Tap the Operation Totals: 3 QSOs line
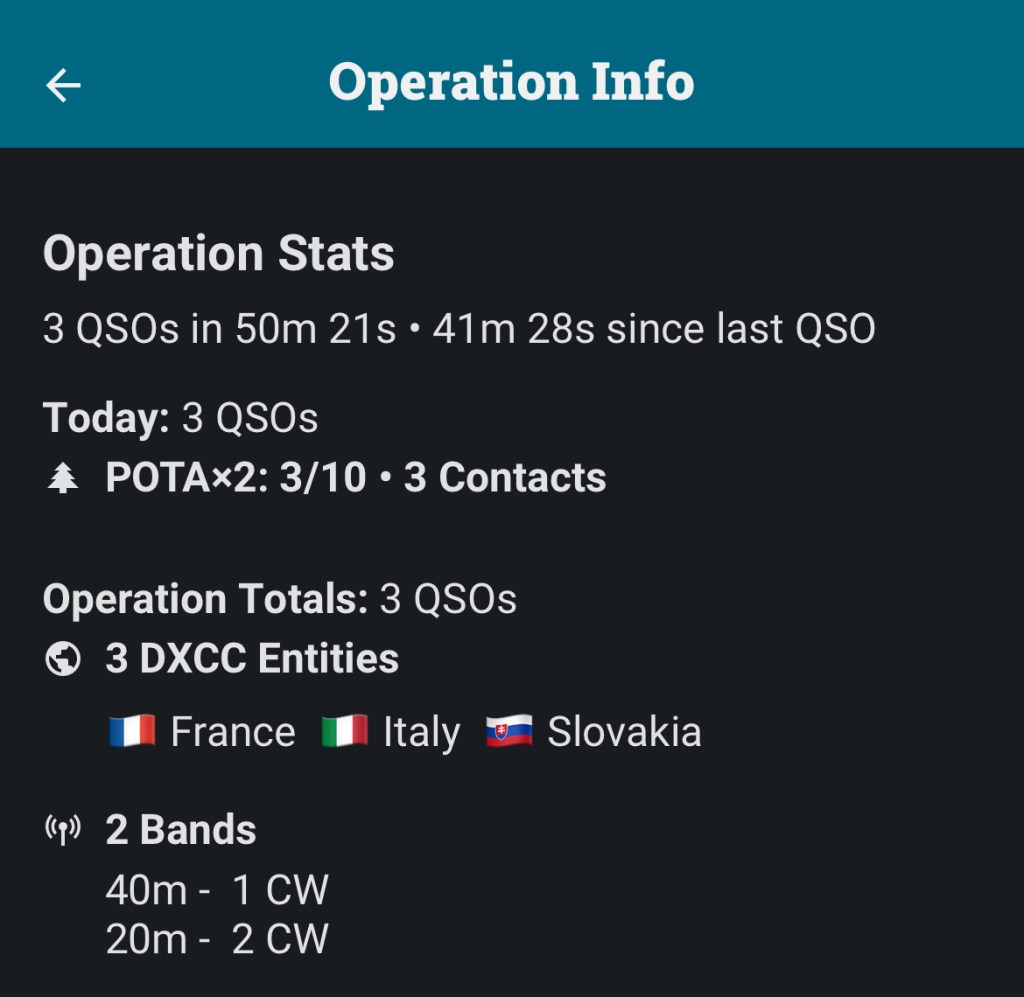Image resolution: width=1024 pixels, height=997 pixels. pyautogui.click(x=279, y=599)
